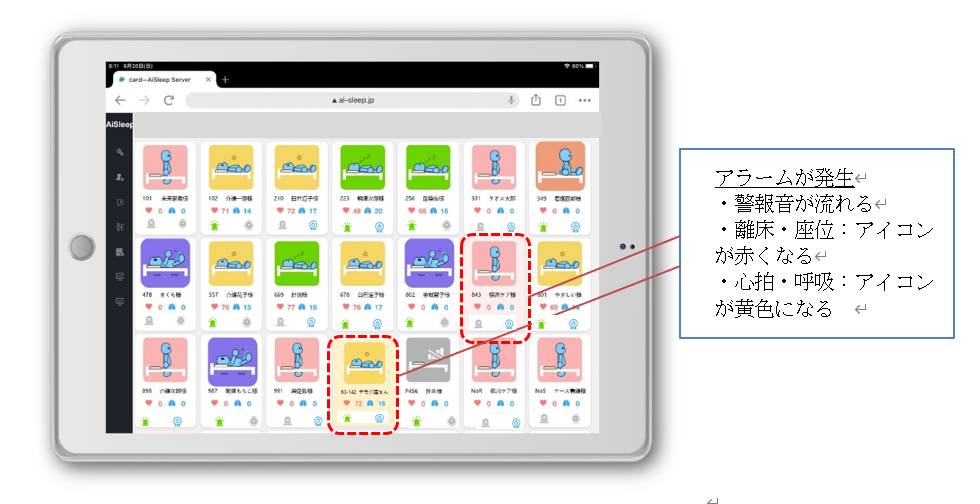Reload the ai-sleep.jp page
Image resolution: width=980 pixels, height=504 pixels.
tap(169, 100)
